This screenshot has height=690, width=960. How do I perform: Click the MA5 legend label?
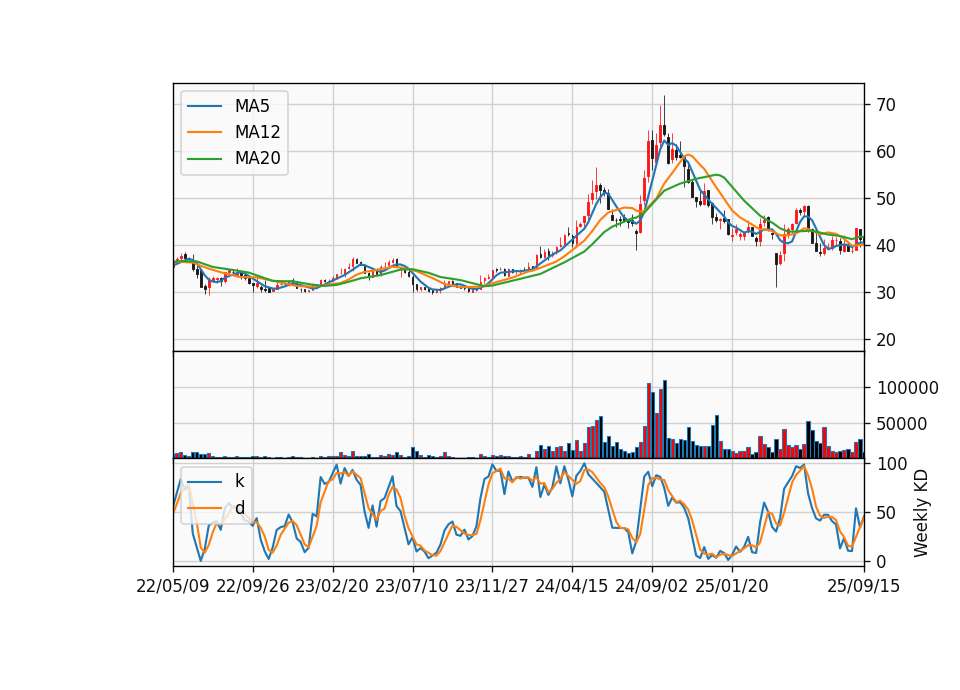[252, 106]
